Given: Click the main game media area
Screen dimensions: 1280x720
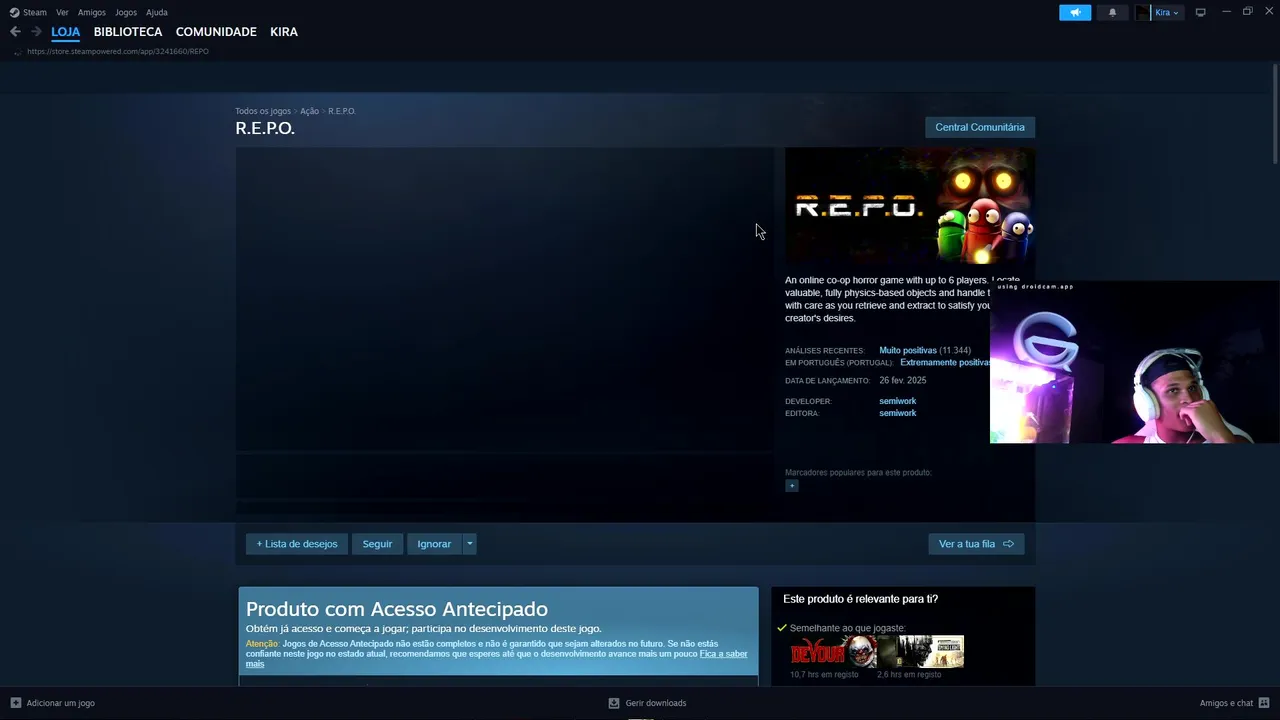Looking at the screenshot, I should (x=505, y=300).
